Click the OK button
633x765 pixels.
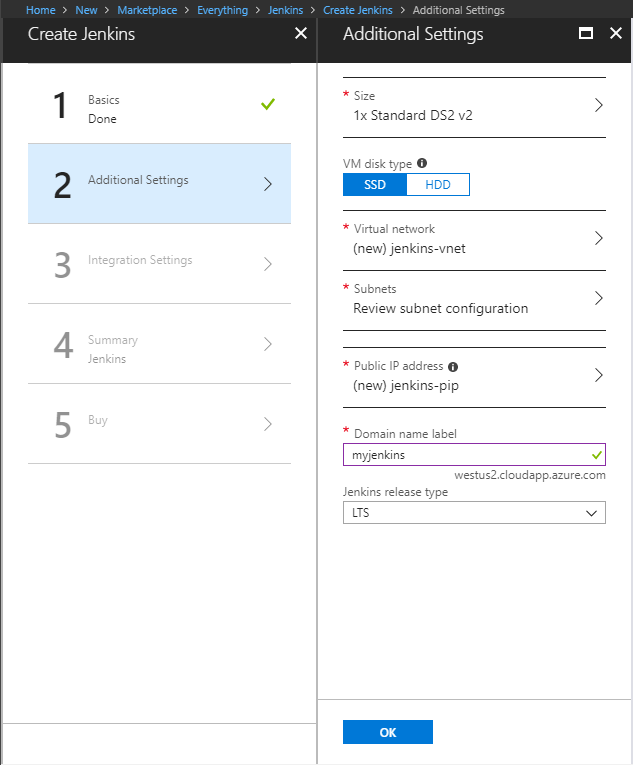point(388,732)
